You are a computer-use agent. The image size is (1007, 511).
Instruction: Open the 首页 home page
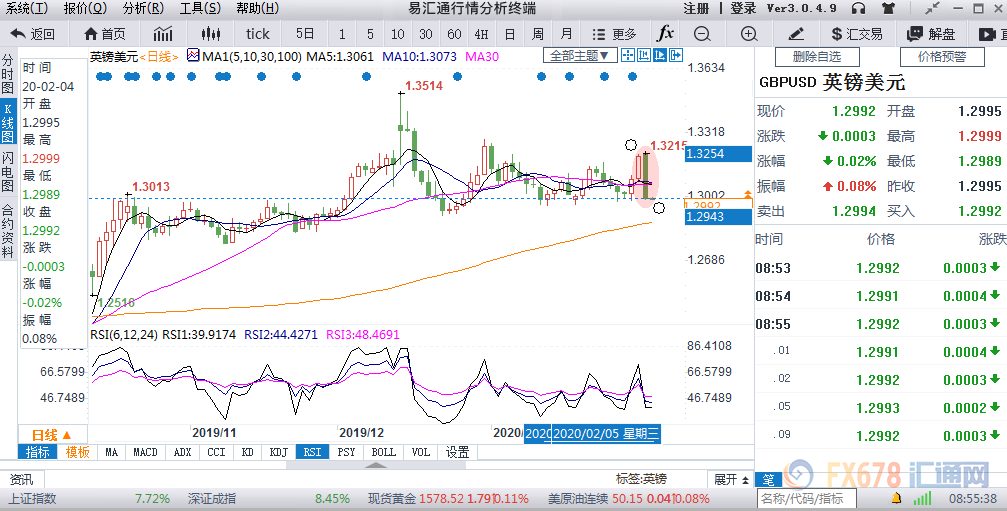[105, 34]
